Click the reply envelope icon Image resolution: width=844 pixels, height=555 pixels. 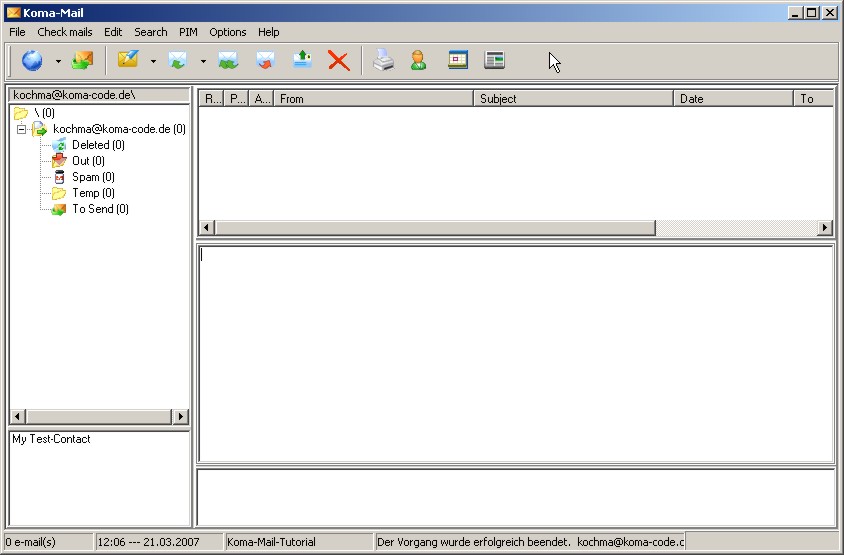coord(178,60)
